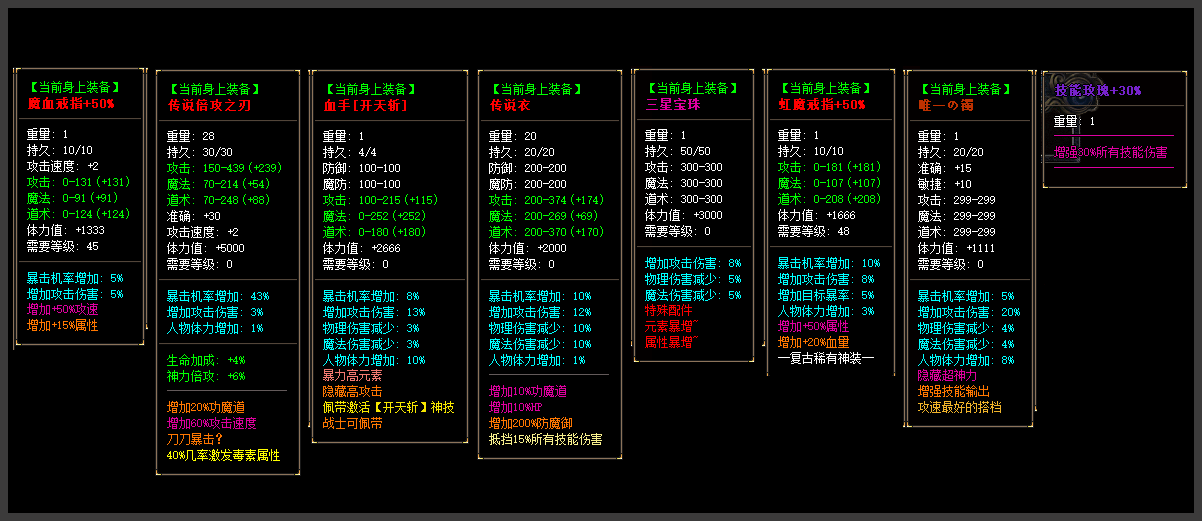Click 暴击机率增加: 43% stat line
1202x521 pixels.
click(217, 296)
